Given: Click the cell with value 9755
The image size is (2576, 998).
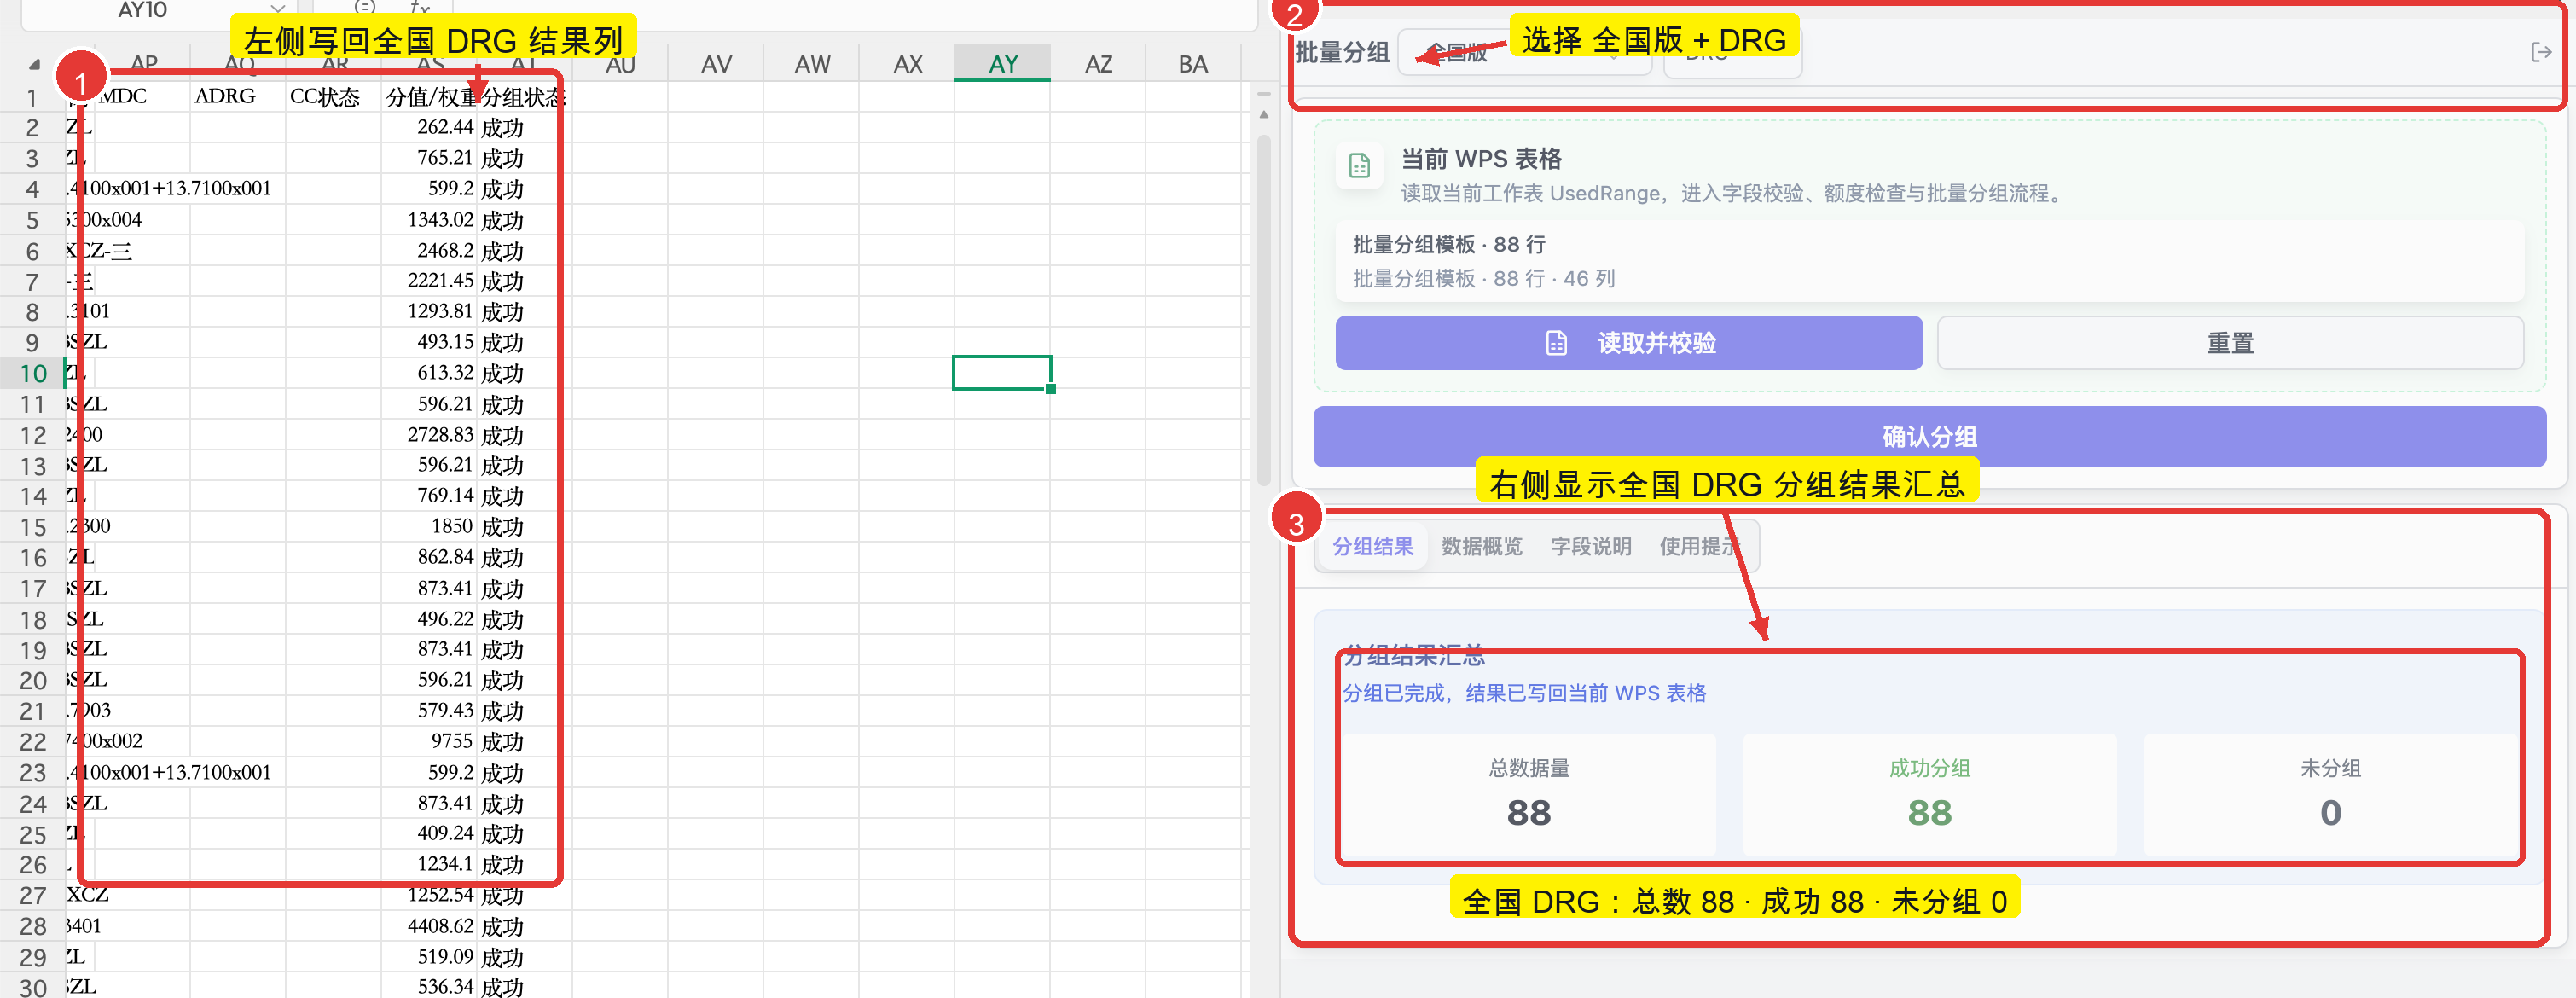Looking at the screenshot, I should 429,741.
